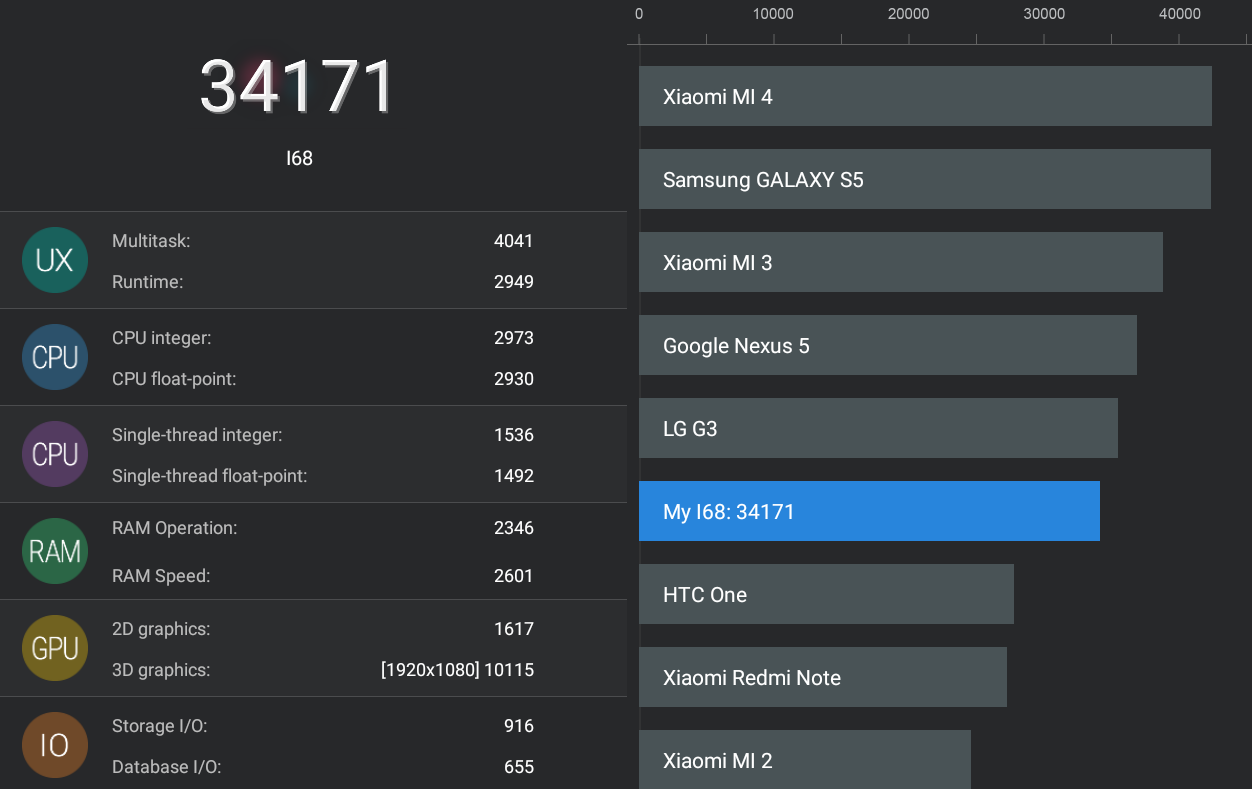Click the Multitask score 4041
The height and width of the screenshot is (789, 1252).
(x=514, y=241)
